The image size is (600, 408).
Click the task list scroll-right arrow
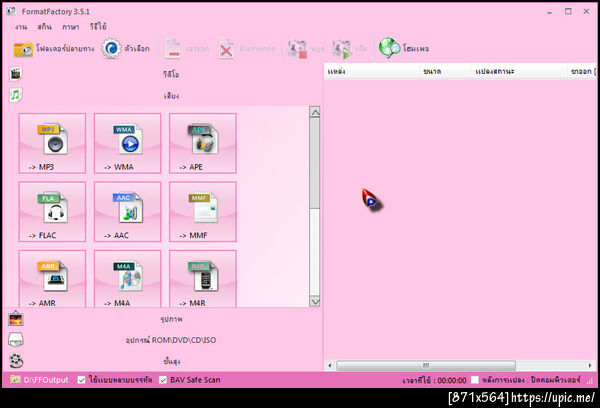click(590, 366)
